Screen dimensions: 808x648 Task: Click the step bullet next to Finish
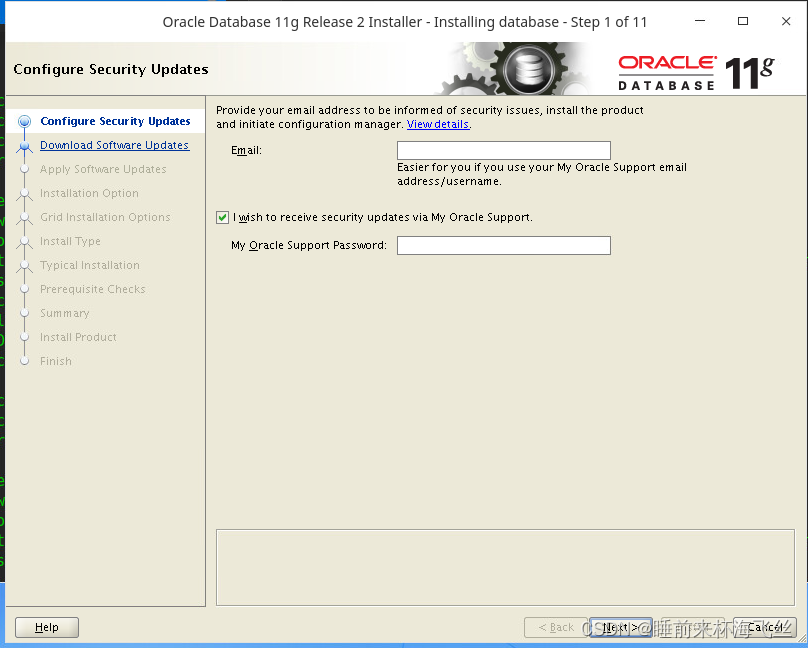[x=26, y=361]
